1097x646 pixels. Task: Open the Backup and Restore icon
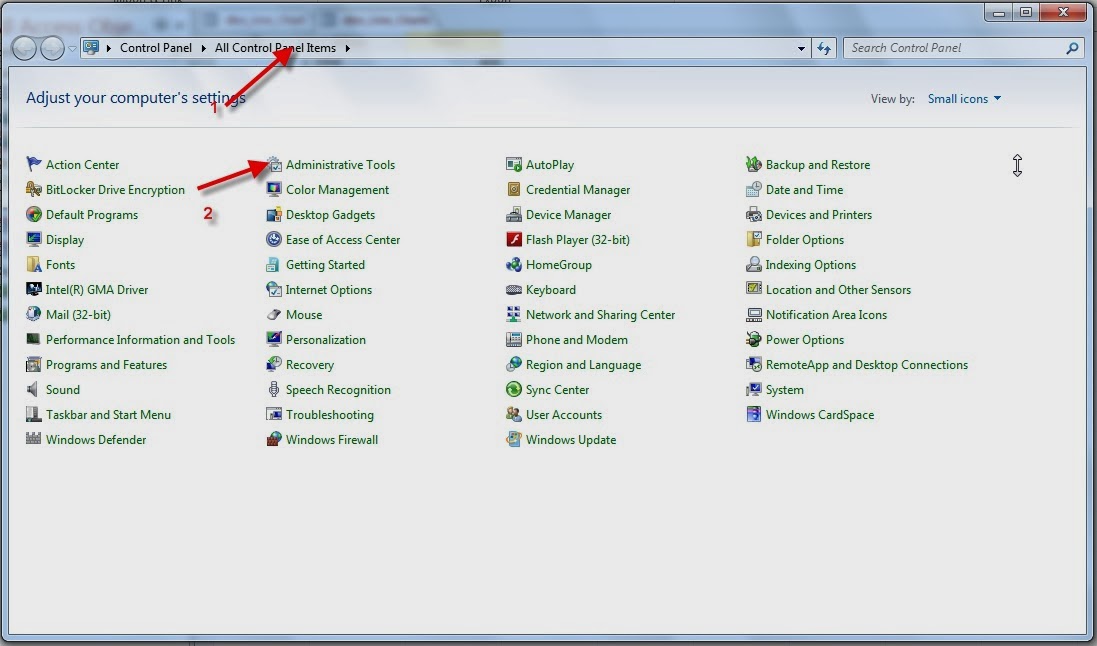(753, 164)
